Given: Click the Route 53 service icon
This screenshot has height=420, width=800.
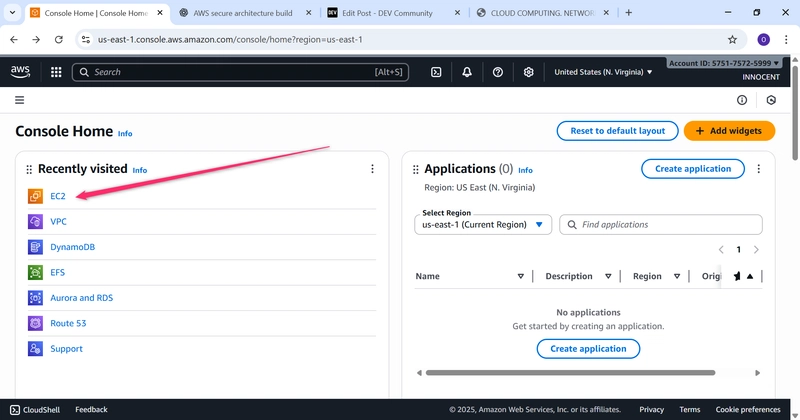Looking at the screenshot, I should (x=35, y=323).
